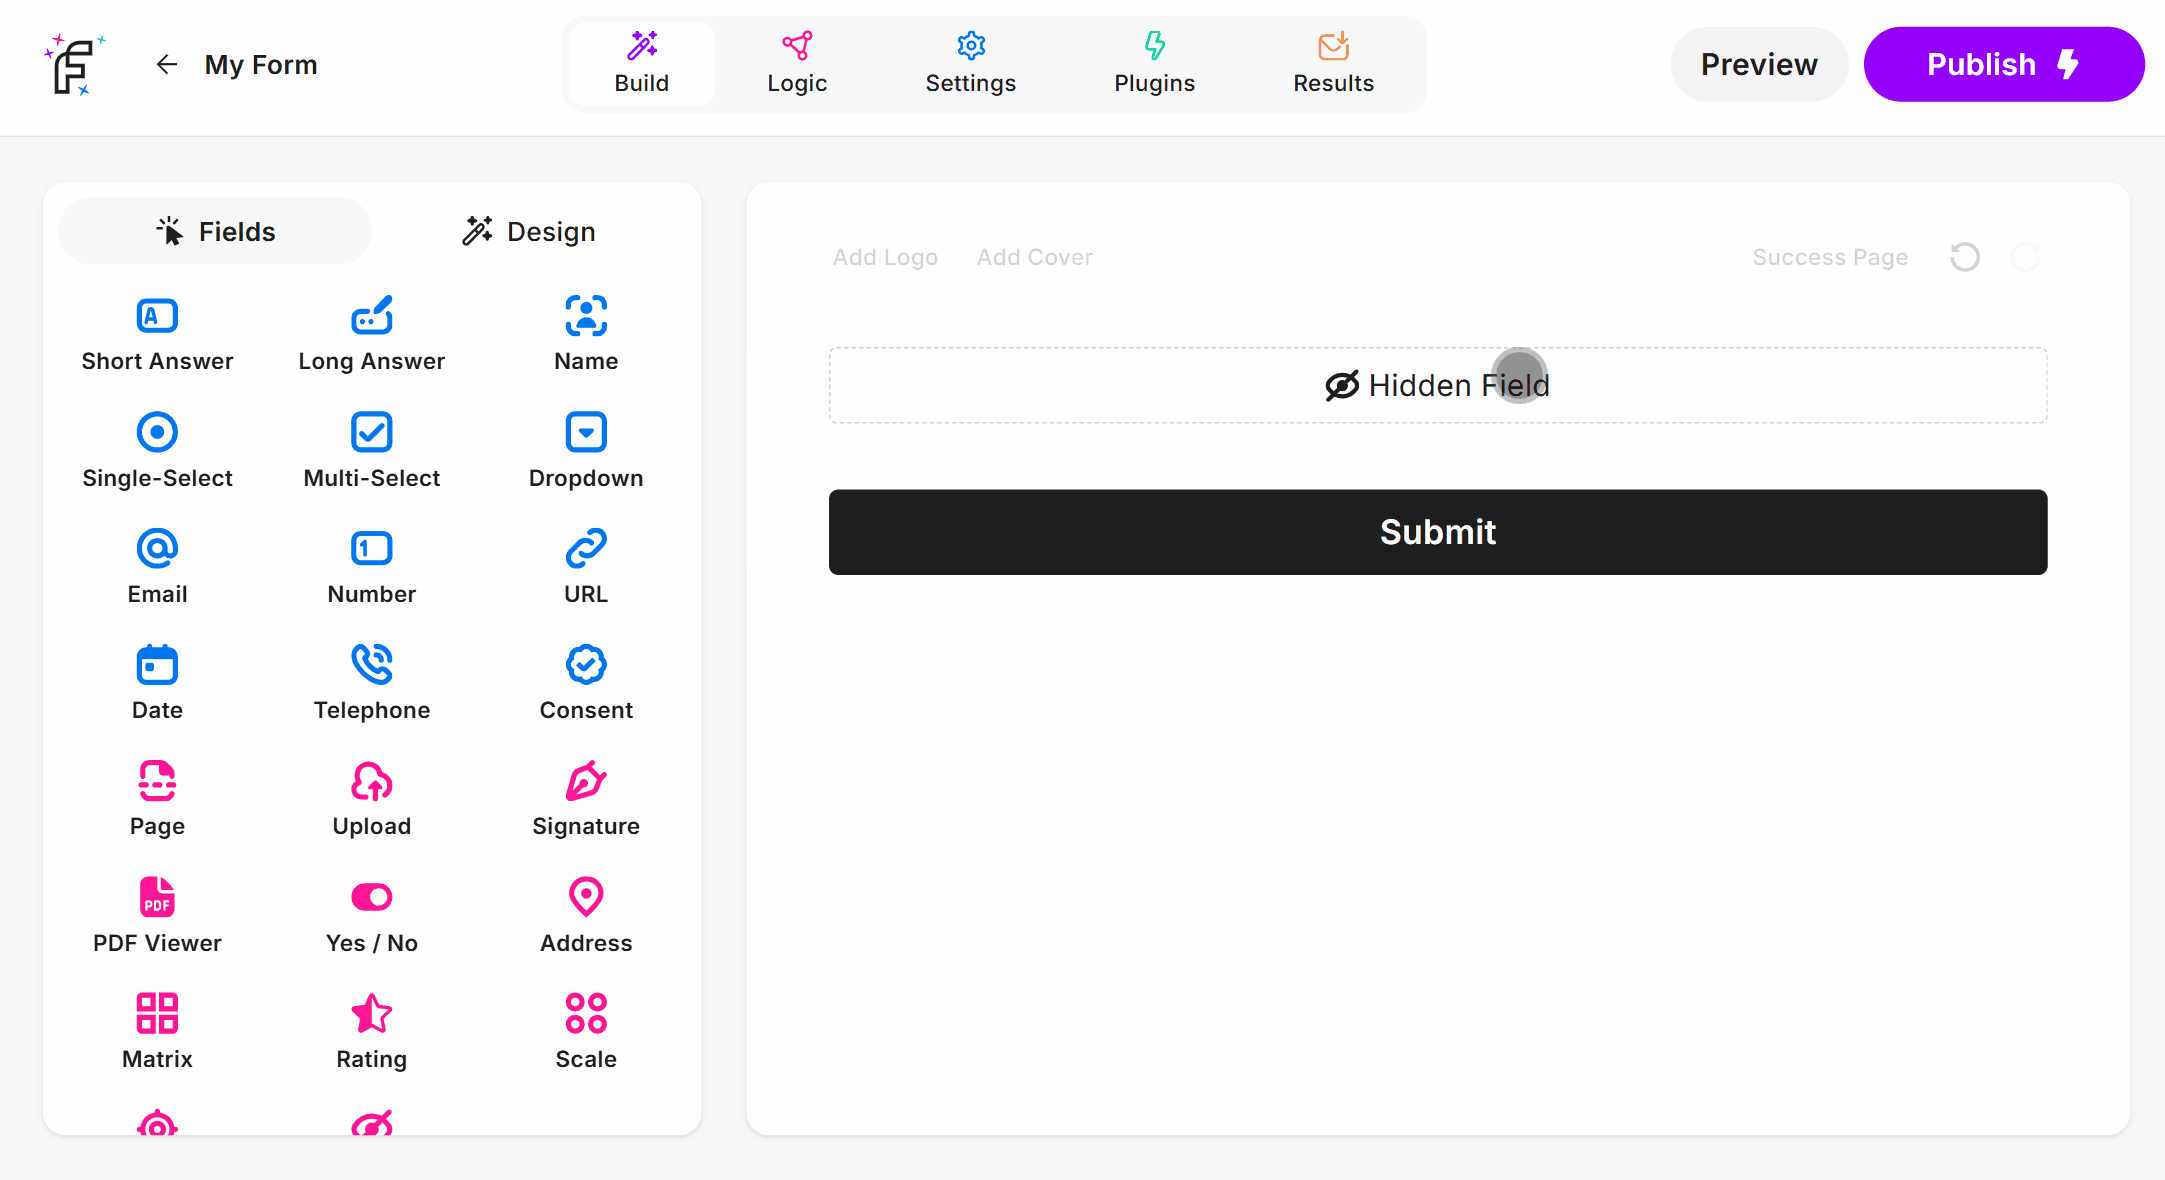Click Add Cover link
Image resolution: width=2165 pixels, height=1180 pixels.
coord(1035,257)
